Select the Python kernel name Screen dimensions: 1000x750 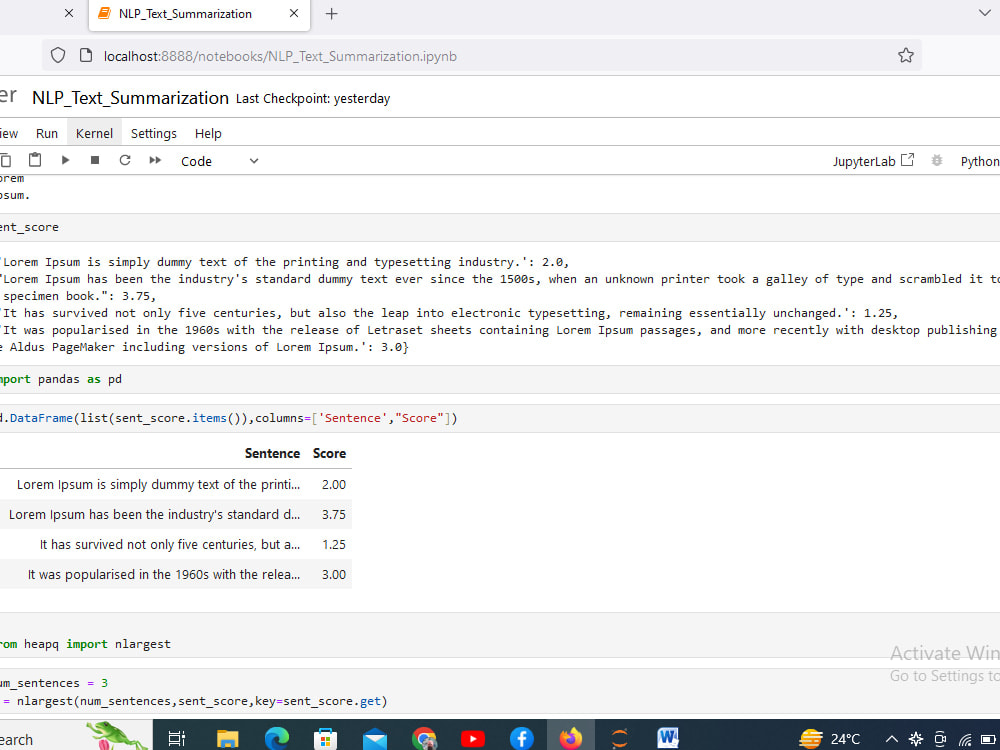[x=980, y=162]
